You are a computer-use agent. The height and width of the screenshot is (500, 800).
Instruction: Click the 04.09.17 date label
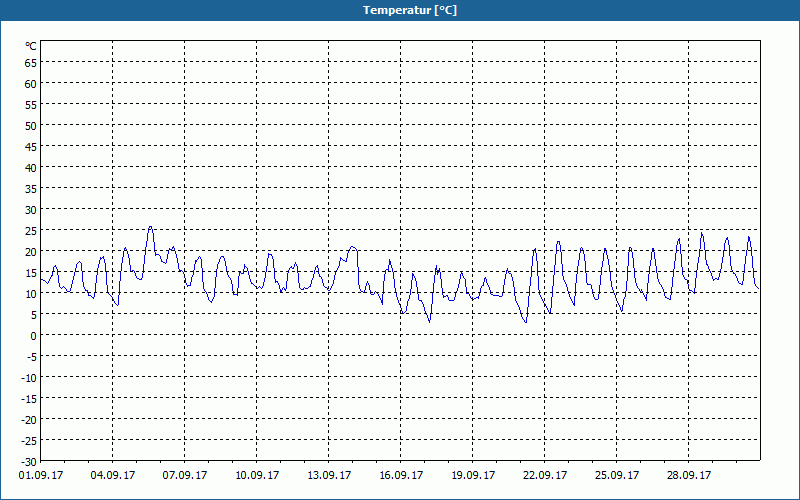coord(113,475)
